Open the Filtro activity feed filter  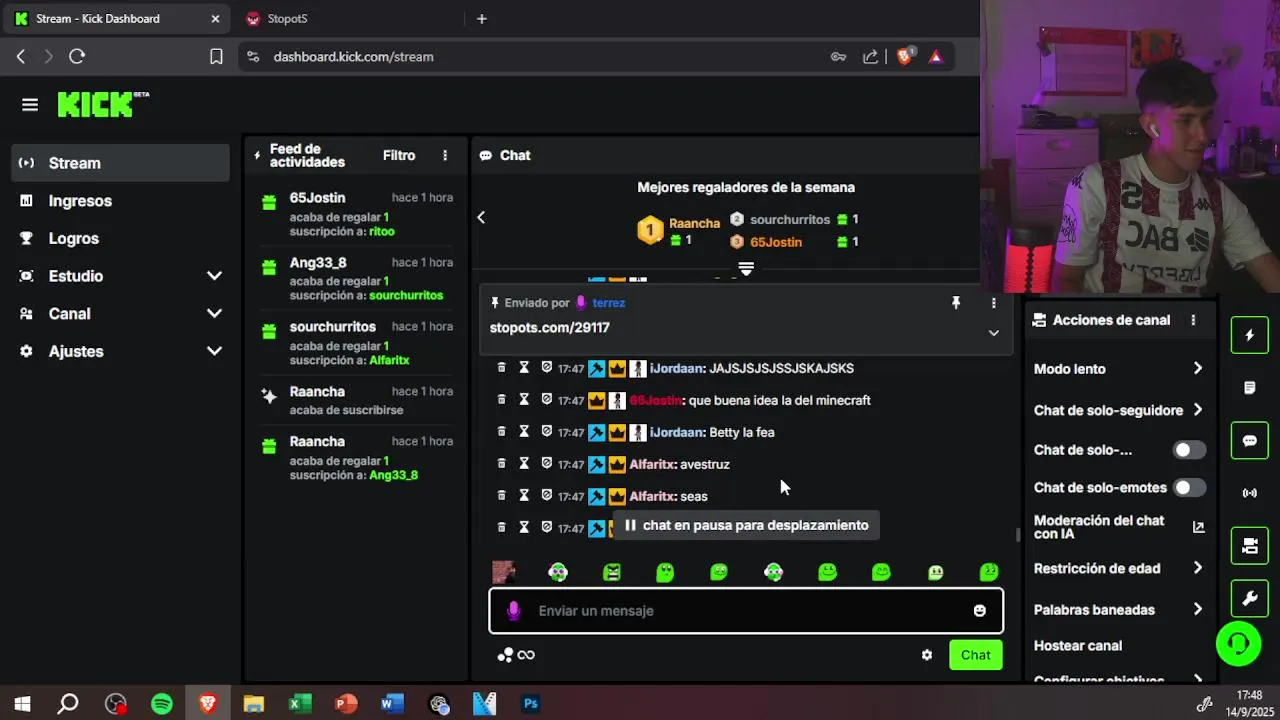[x=399, y=155]
